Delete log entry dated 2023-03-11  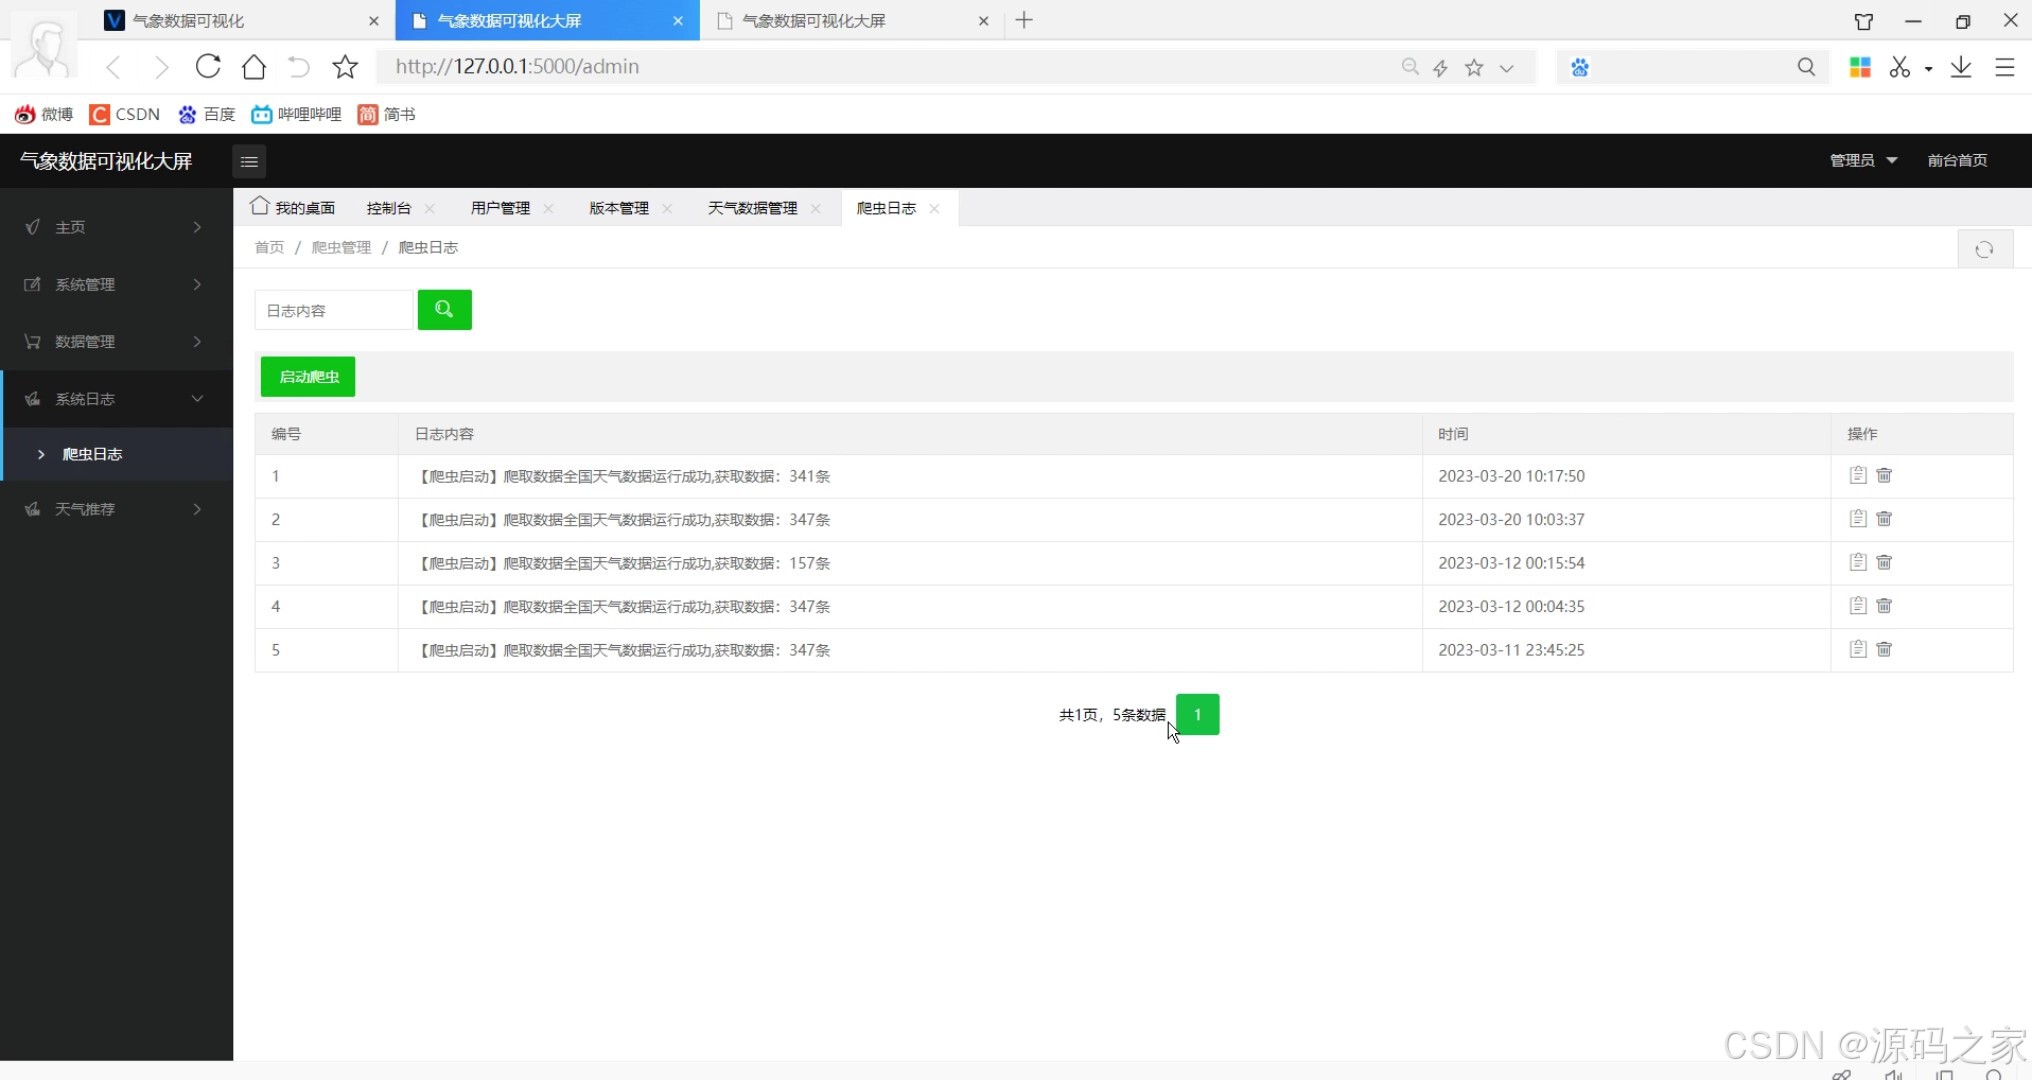coord(1884,649)
